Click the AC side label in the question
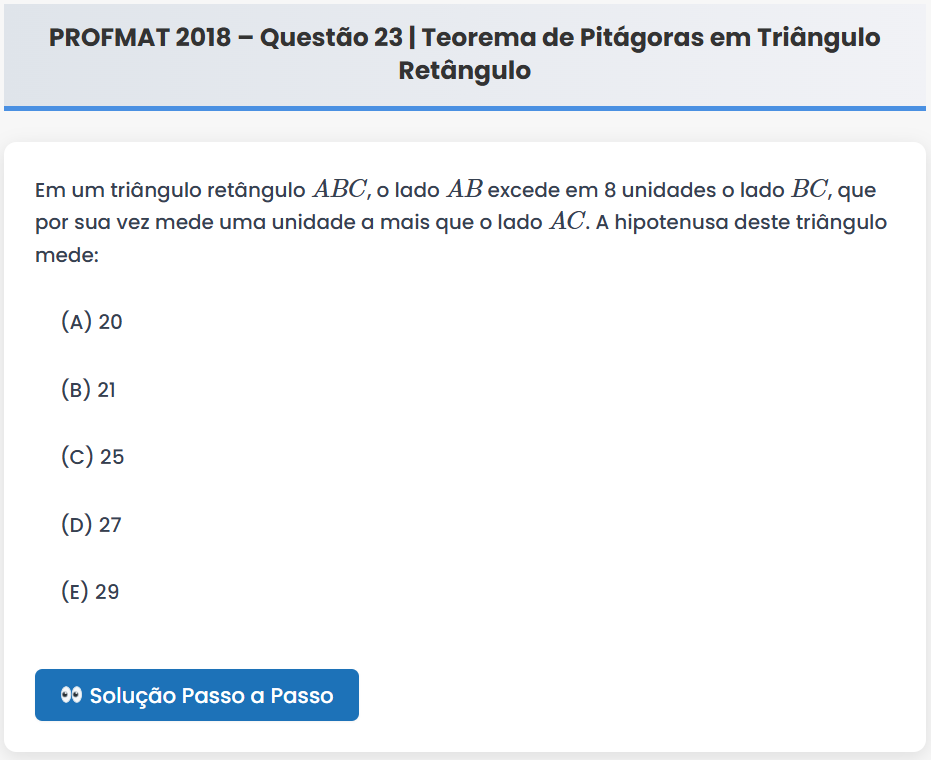The width and height of the screenshot is (931, 760). 568,222
